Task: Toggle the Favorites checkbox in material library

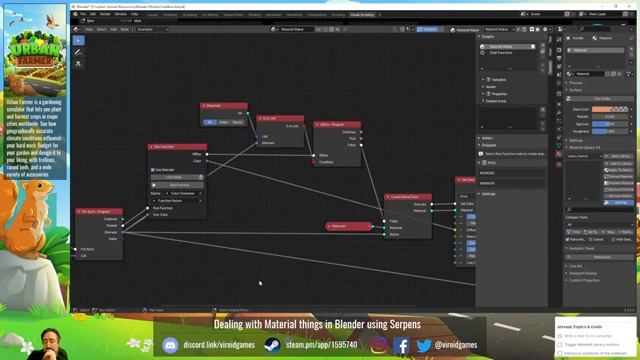Action: (568, 240)
